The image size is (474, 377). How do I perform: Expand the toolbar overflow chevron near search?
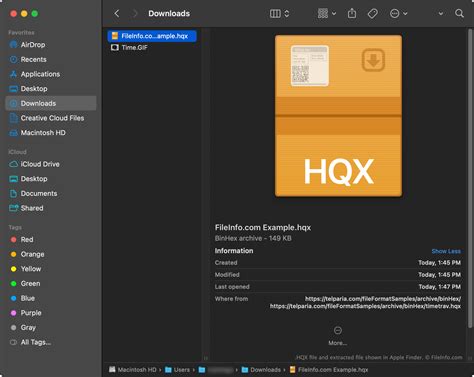click(x=441, y=14)
